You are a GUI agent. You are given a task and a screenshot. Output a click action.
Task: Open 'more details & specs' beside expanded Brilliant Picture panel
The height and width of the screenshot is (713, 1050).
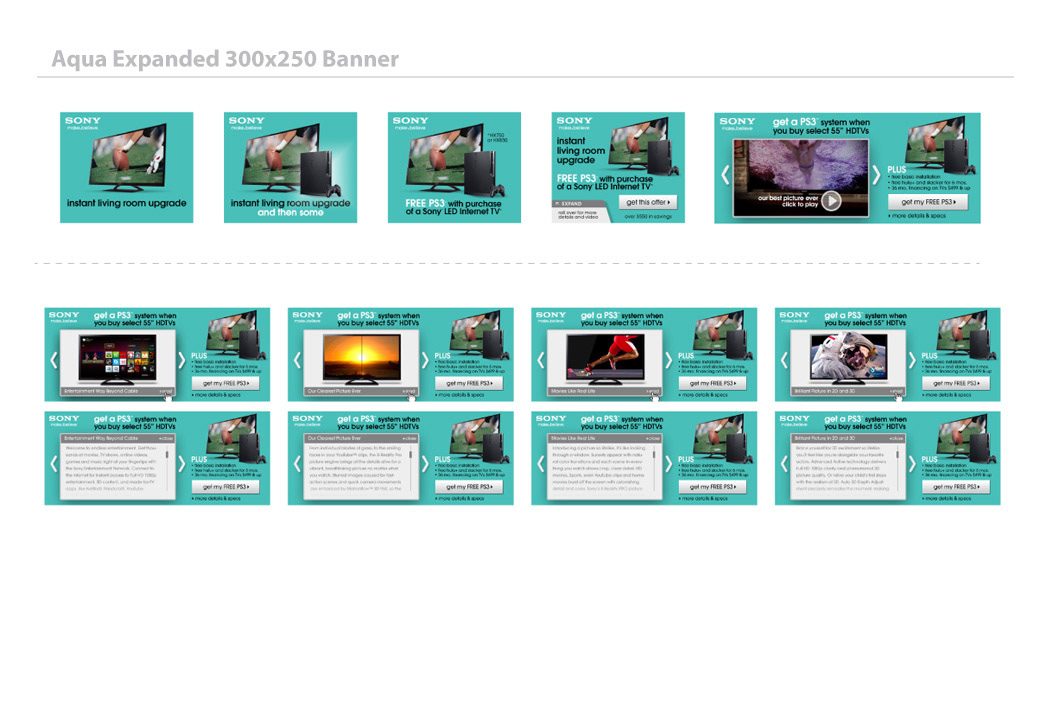pyautogui.click(x=947, y=498)
